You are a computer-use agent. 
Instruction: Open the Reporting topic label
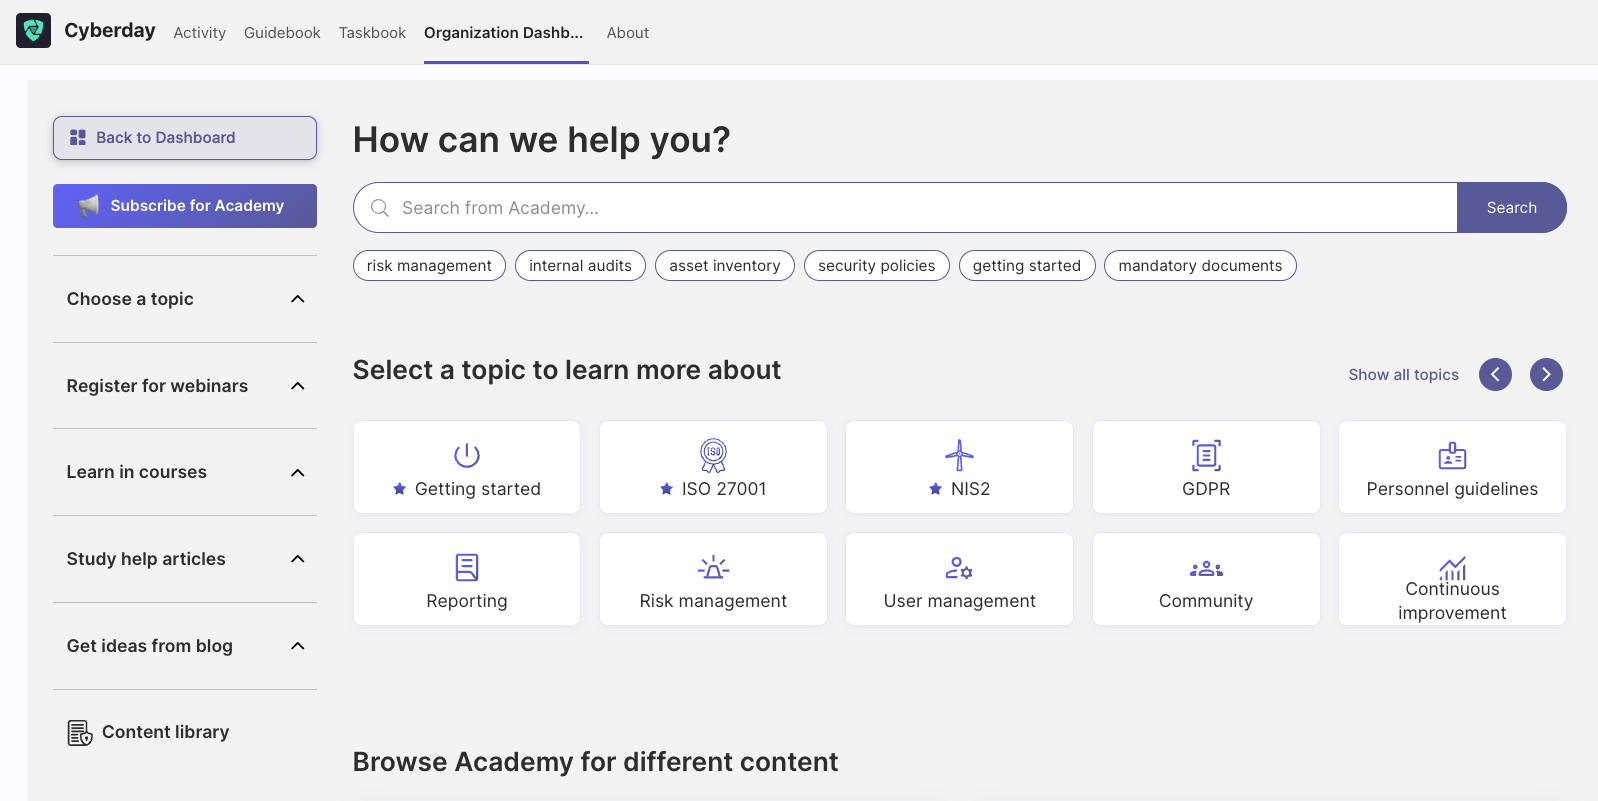tap(467, 601)
